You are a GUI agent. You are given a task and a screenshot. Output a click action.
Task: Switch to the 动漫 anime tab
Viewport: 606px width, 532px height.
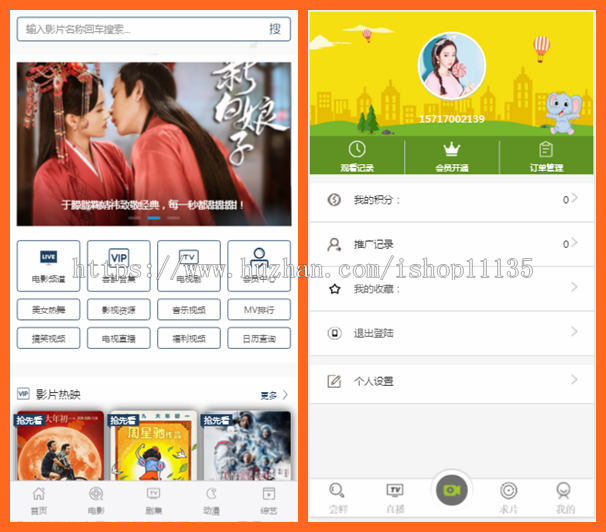211,501
